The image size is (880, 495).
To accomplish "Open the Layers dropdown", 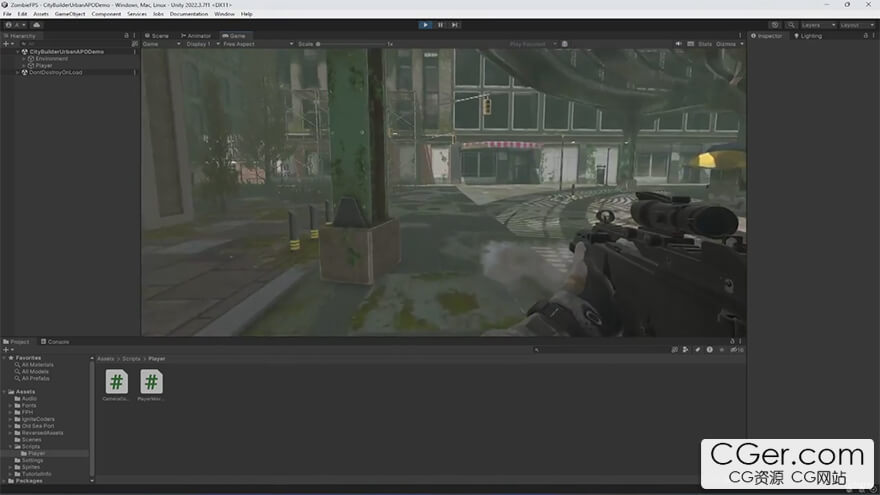I will coord(817,24).
